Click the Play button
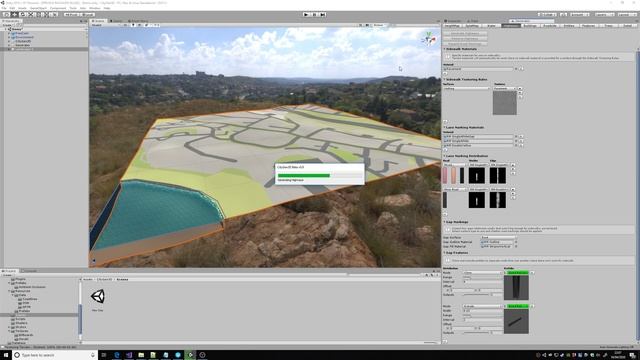This screenshot has height=360, width=640. [306, 14]
